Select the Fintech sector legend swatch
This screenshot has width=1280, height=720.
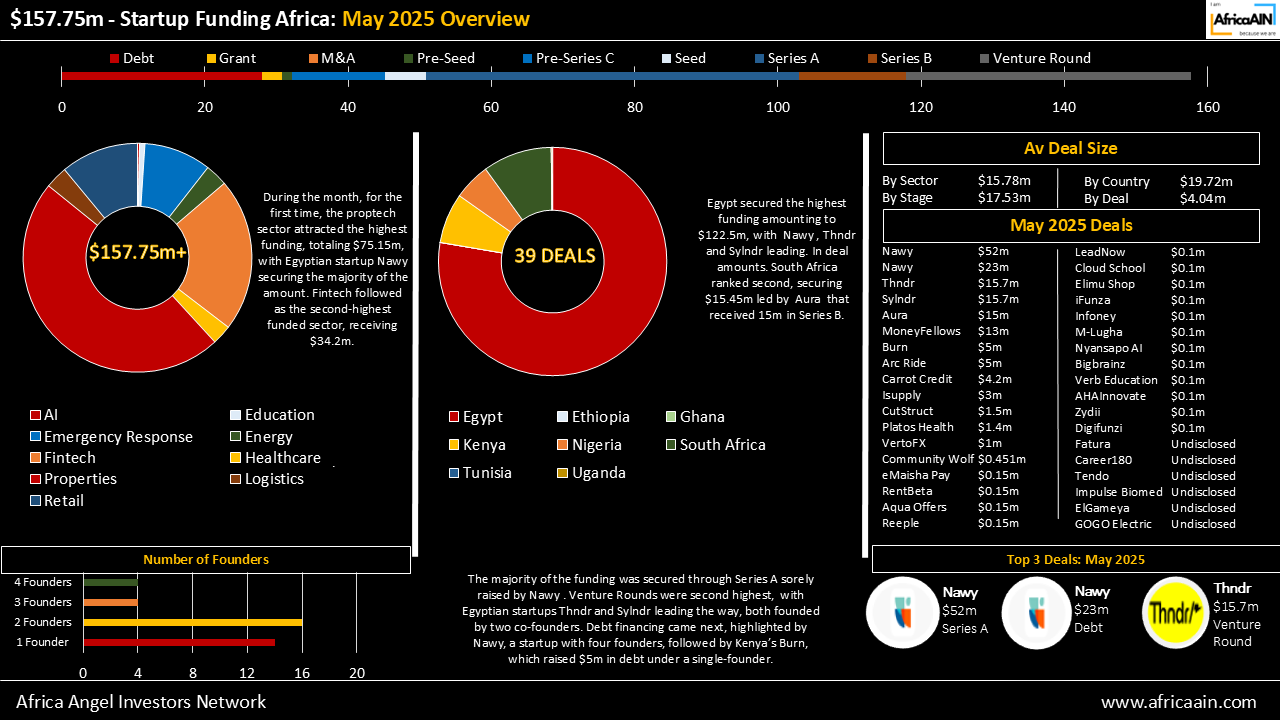point(35,458)
